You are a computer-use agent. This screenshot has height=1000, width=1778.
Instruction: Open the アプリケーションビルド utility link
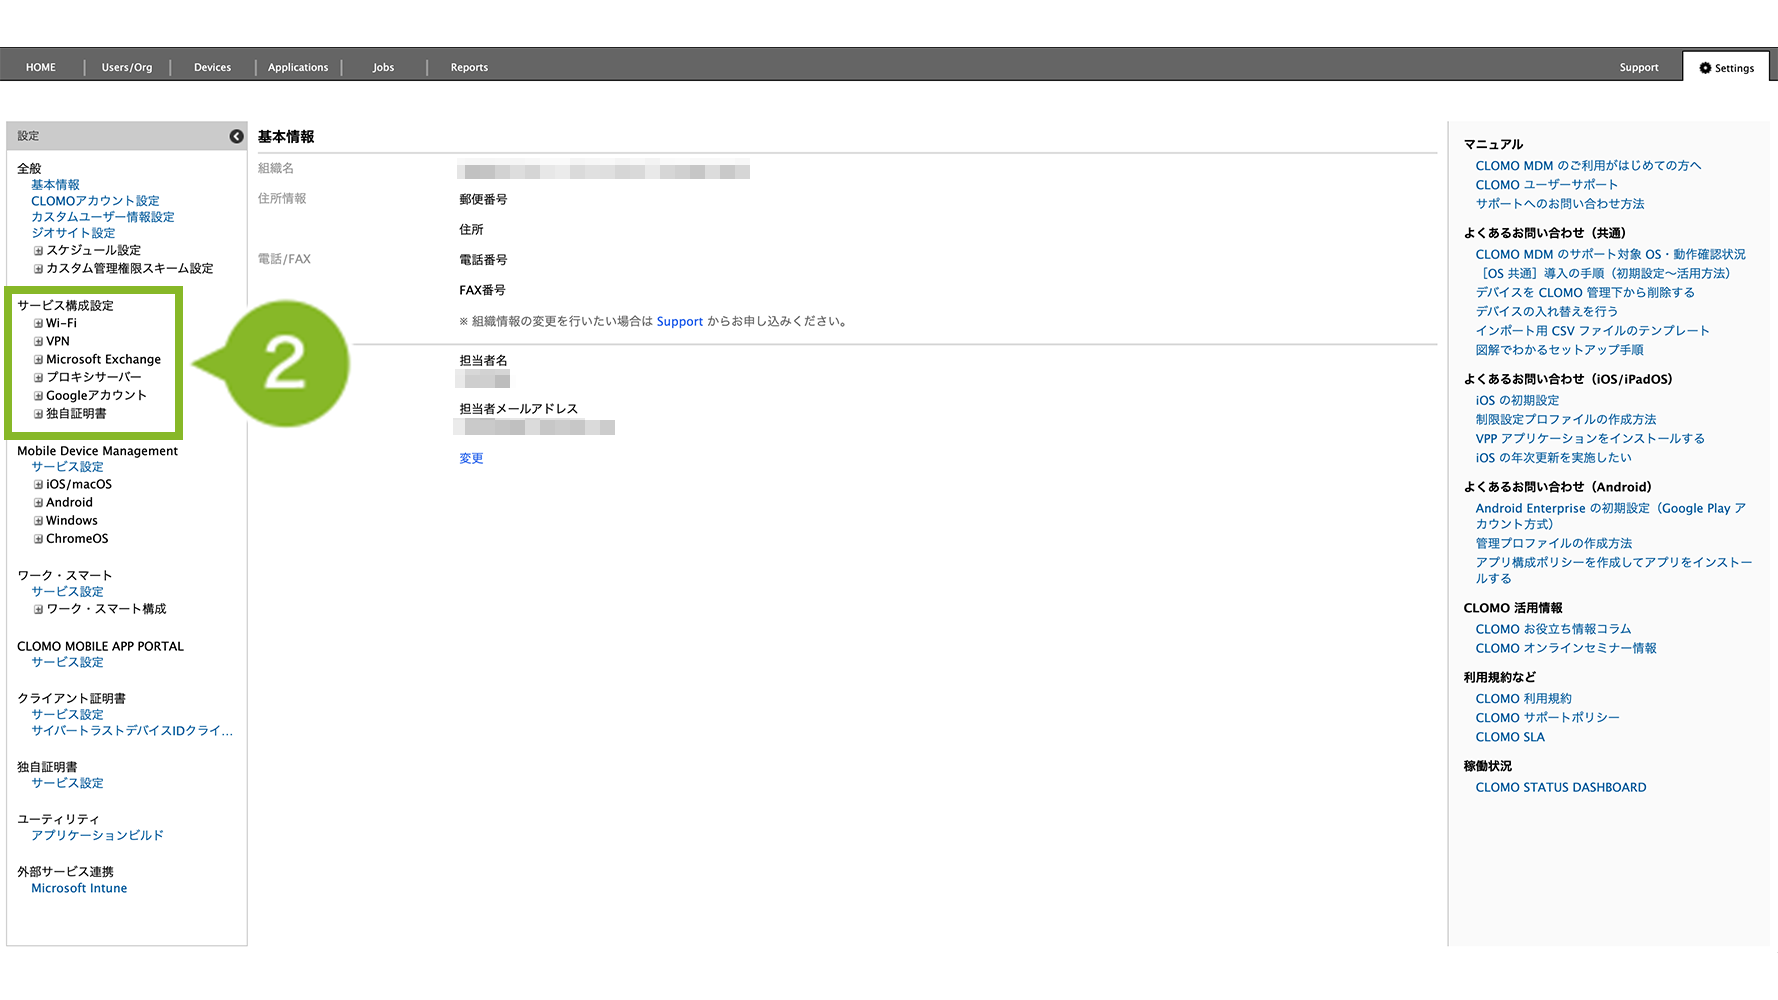(97, 835)
